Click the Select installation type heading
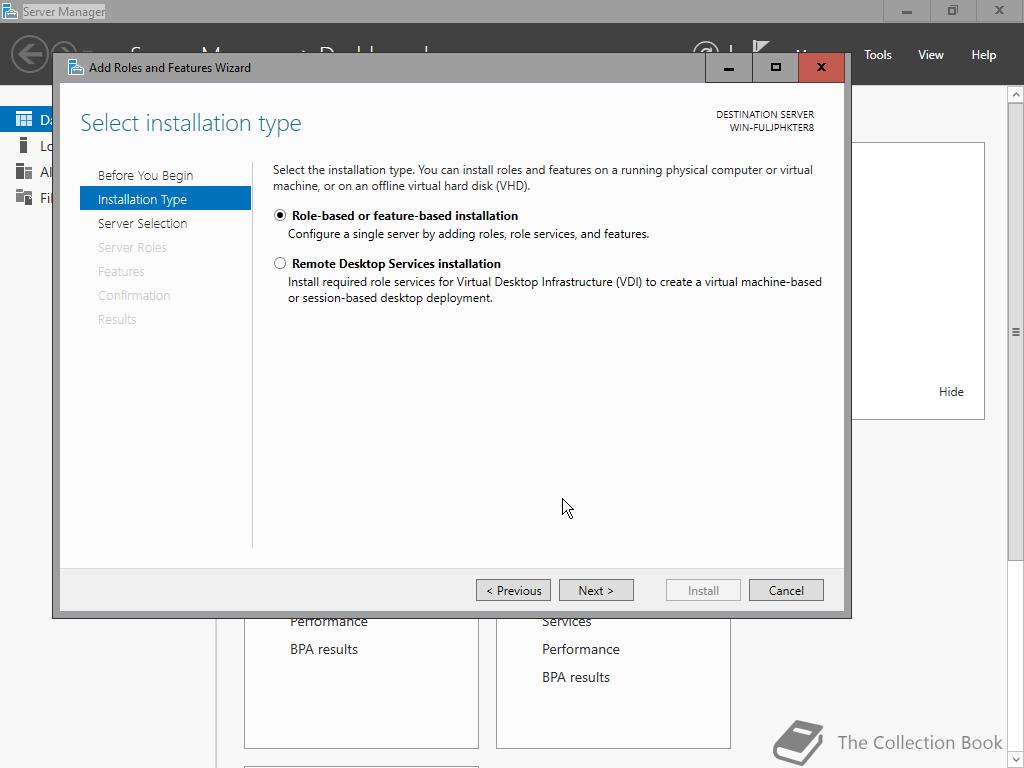The image size is (1024, 768). [x=191, y=123]
